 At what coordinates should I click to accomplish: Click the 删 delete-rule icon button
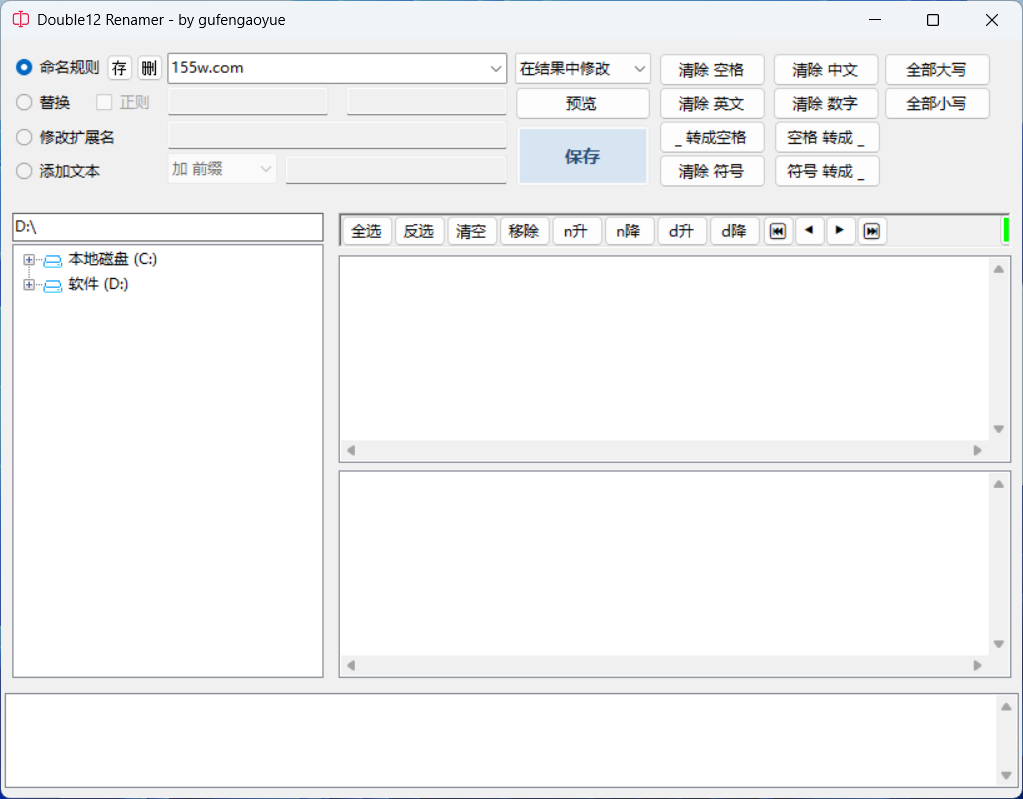[149, 68]
